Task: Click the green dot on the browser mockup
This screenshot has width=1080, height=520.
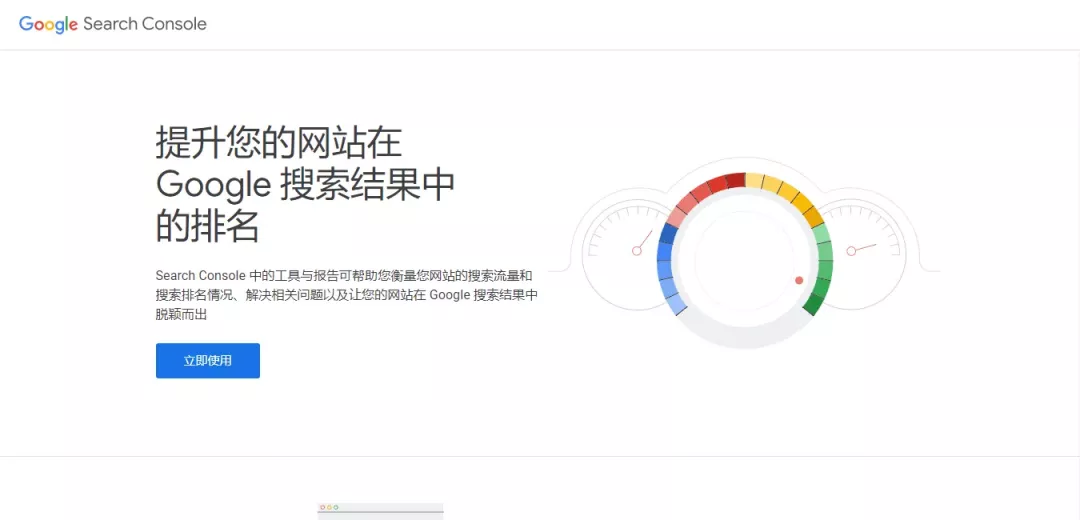Action: click(336, 507)
